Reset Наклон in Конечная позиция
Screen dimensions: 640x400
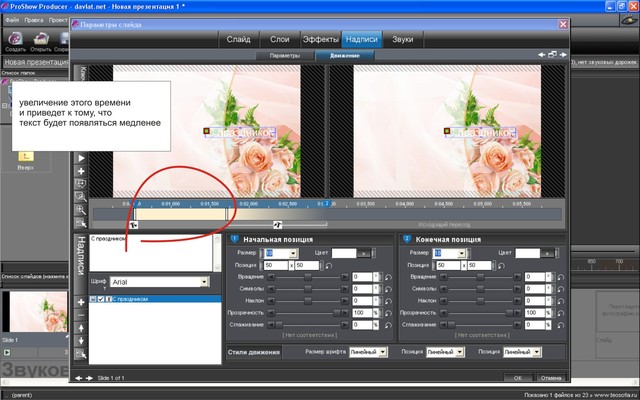coord(560,301)
